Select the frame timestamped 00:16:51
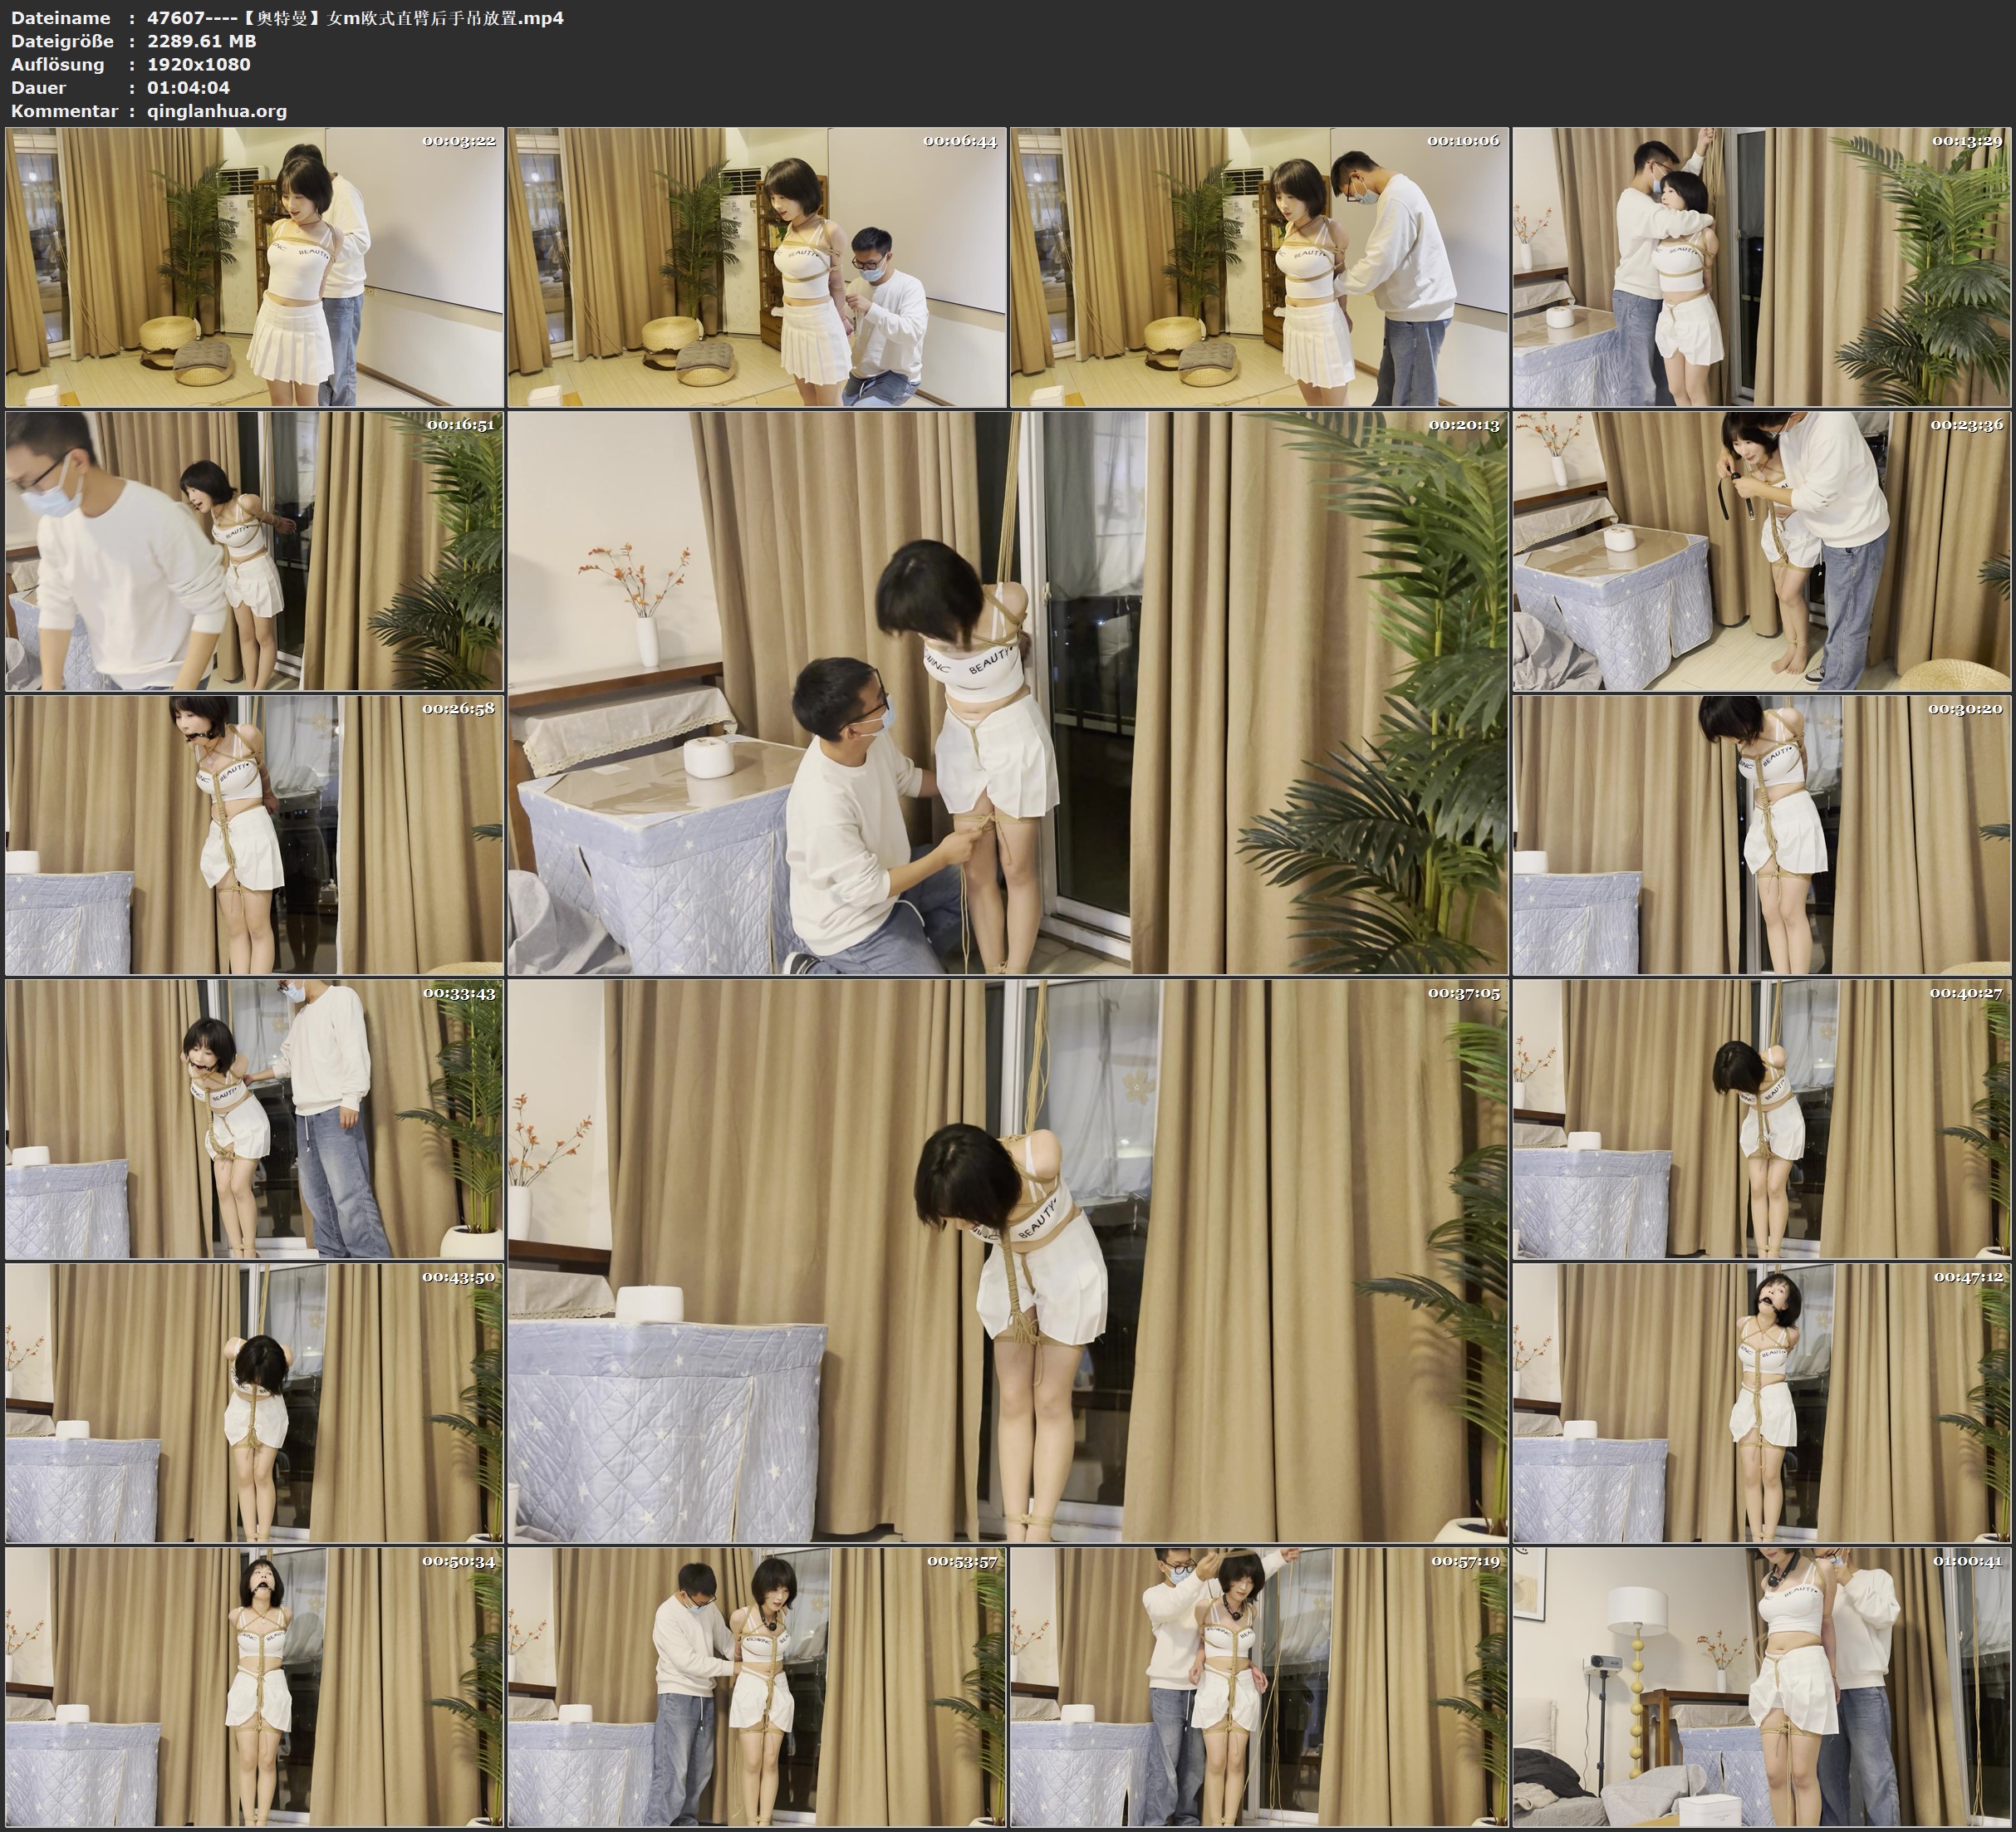The height and width of the screenshot is (1832, 2016). click(254, 551)
